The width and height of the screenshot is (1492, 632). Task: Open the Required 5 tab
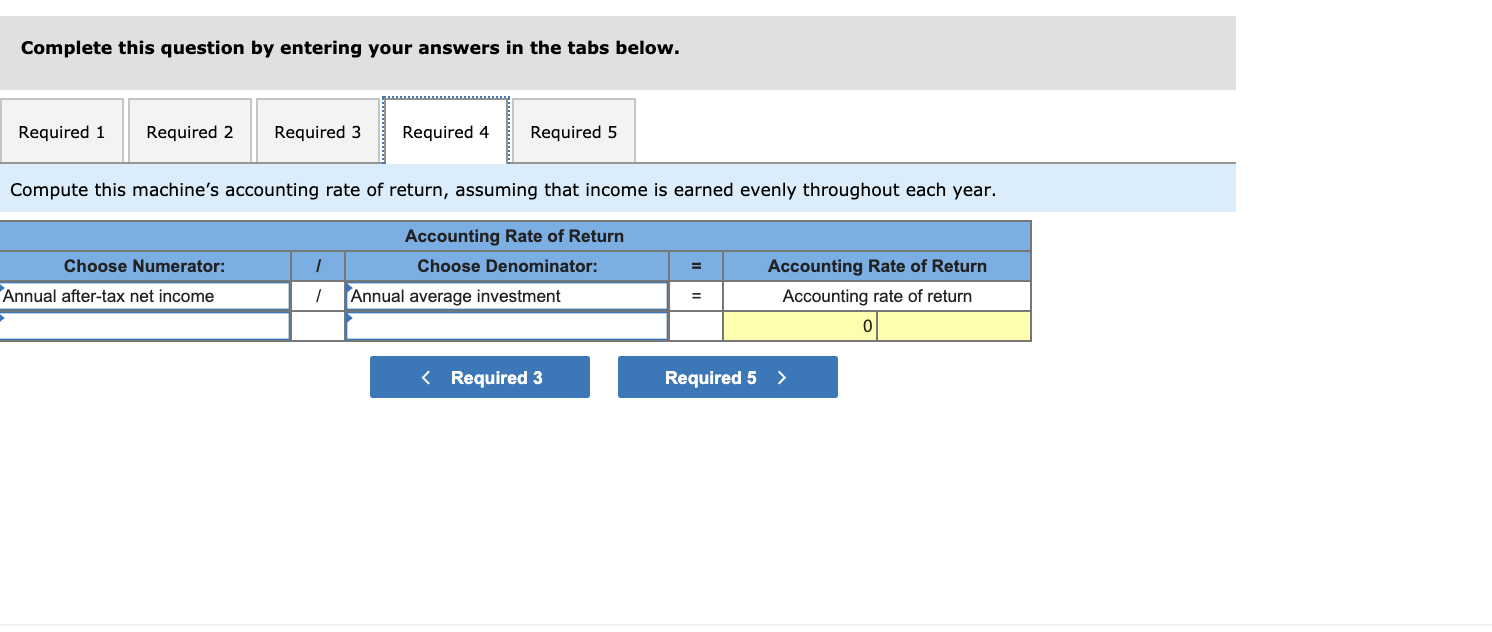point(573,131)
